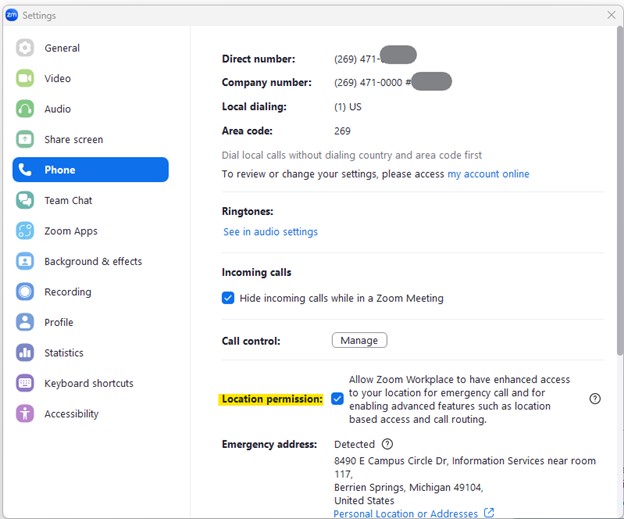The image size is (624, 519).
Task: Click 'See in audio settings' link
Action: [270, 232]
